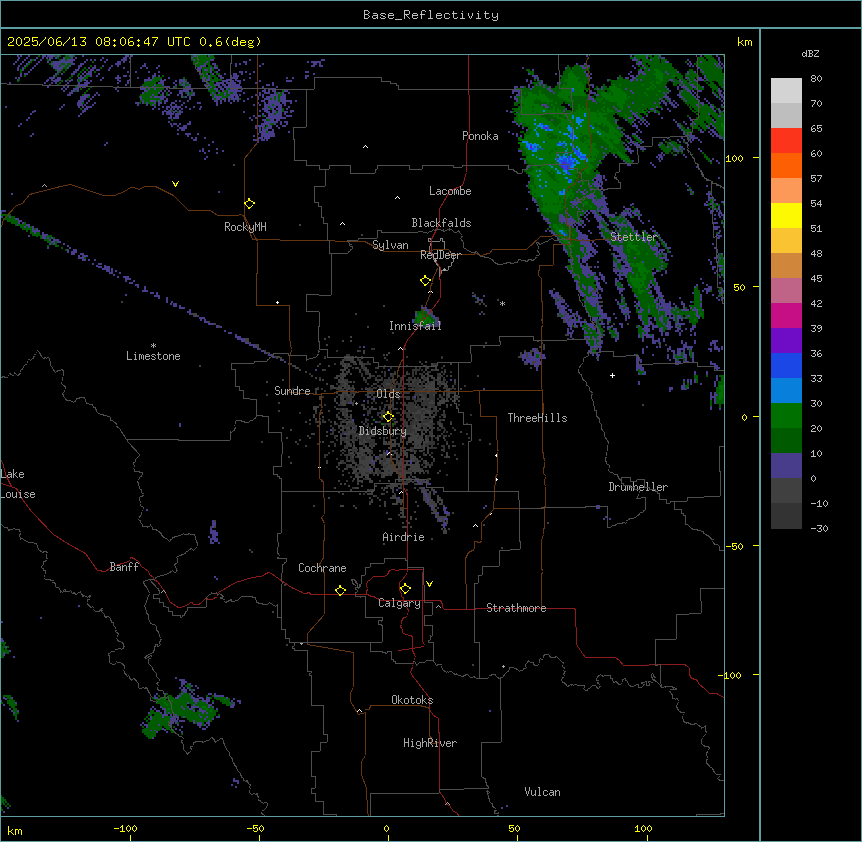This screenshot has height=842, width=862.
Task: Click the Limestone label
Action: (x=153, y=356)
